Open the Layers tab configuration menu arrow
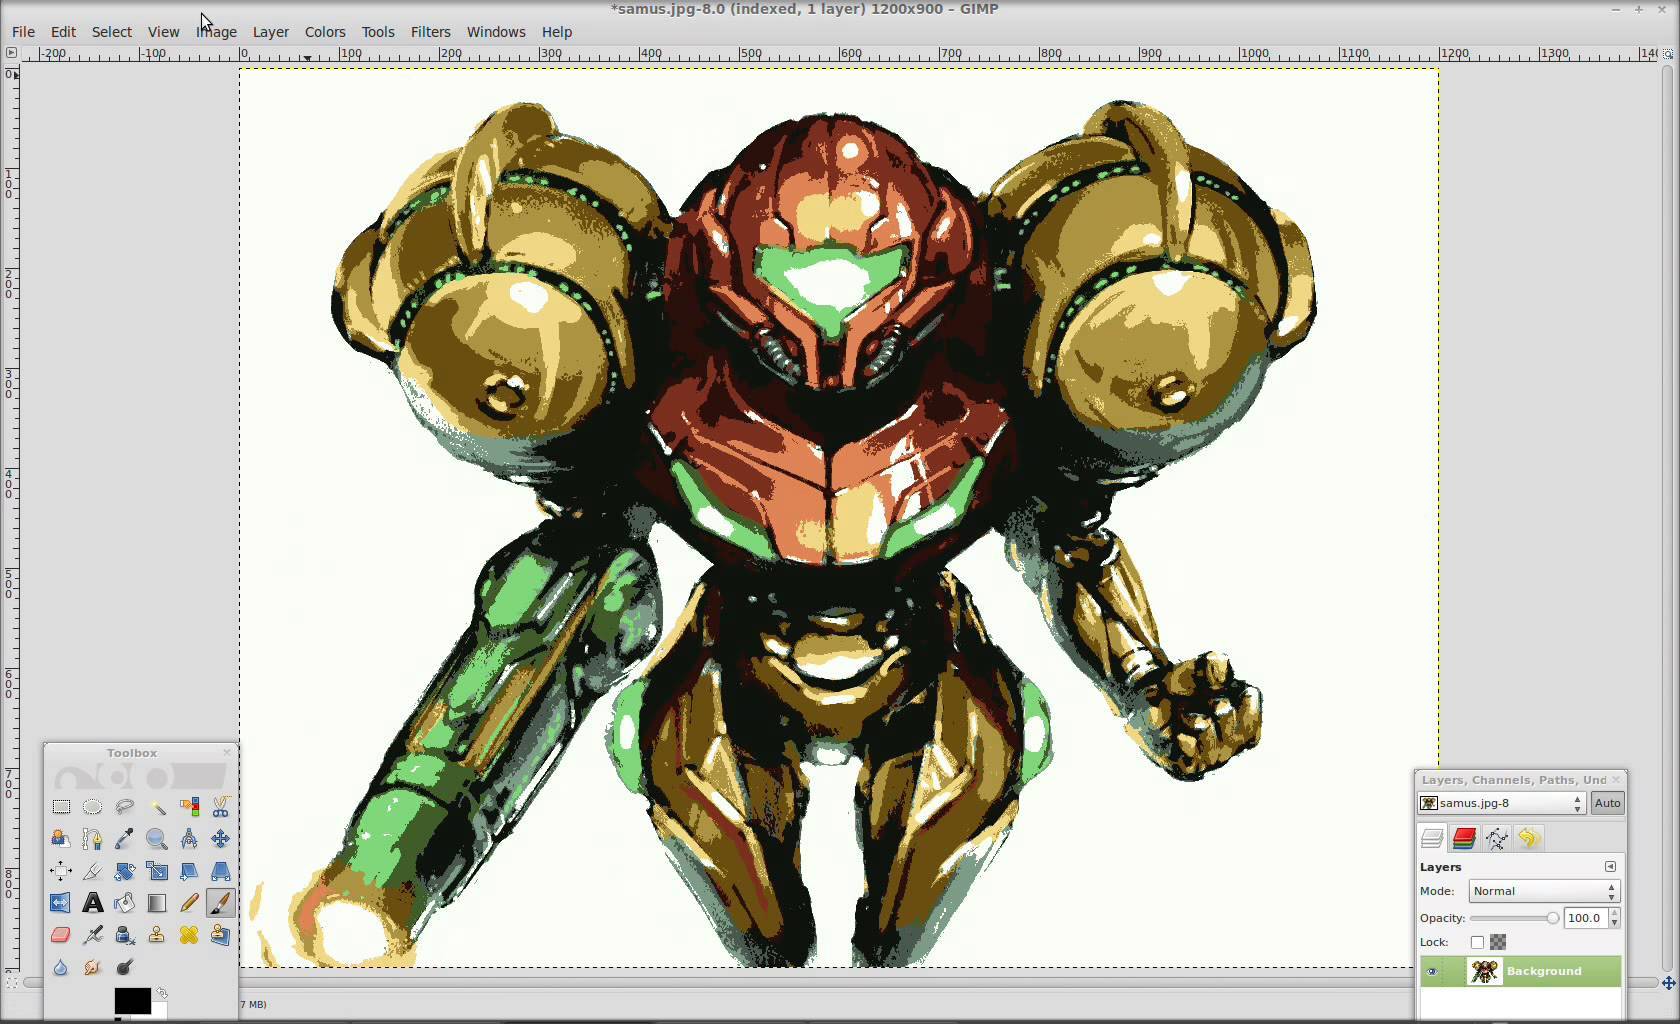This screenshot has height=1024, width=1680. pos(1610,867)
